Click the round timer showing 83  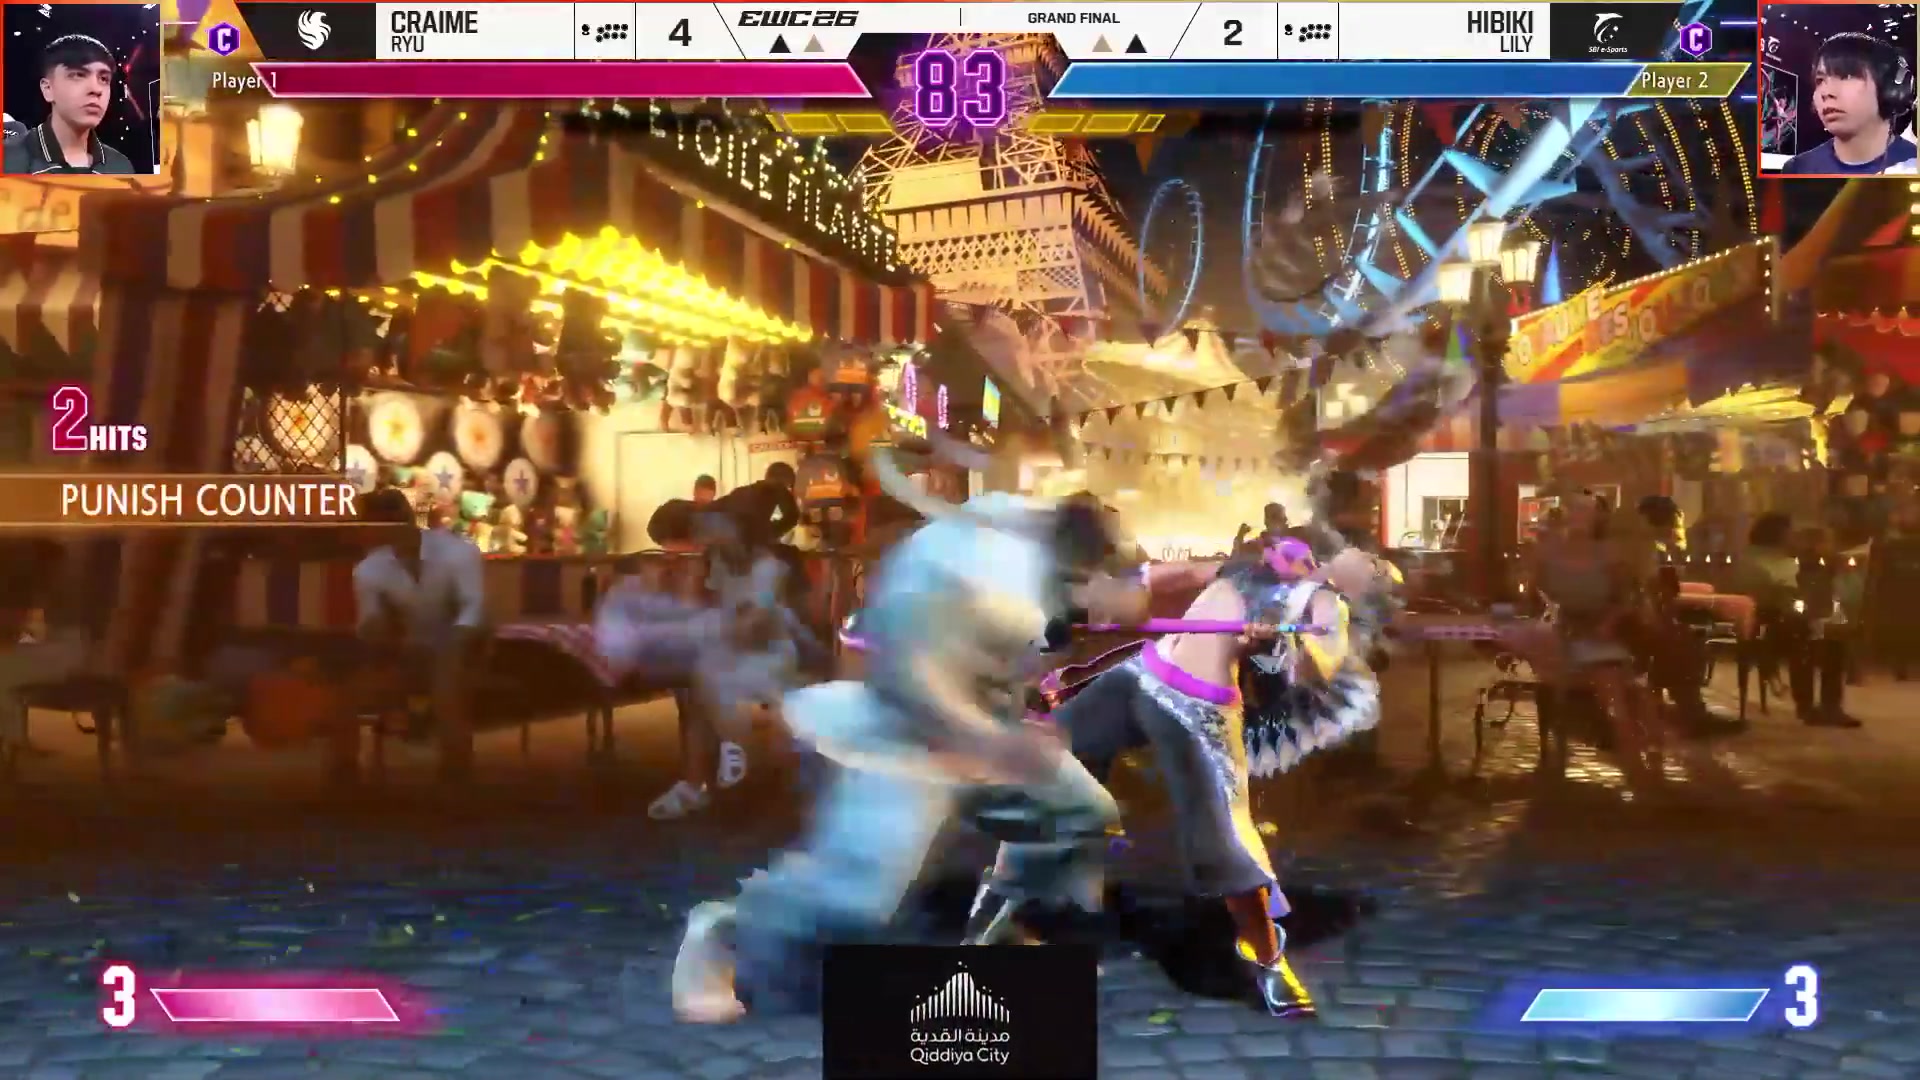(x=960, y=88)
